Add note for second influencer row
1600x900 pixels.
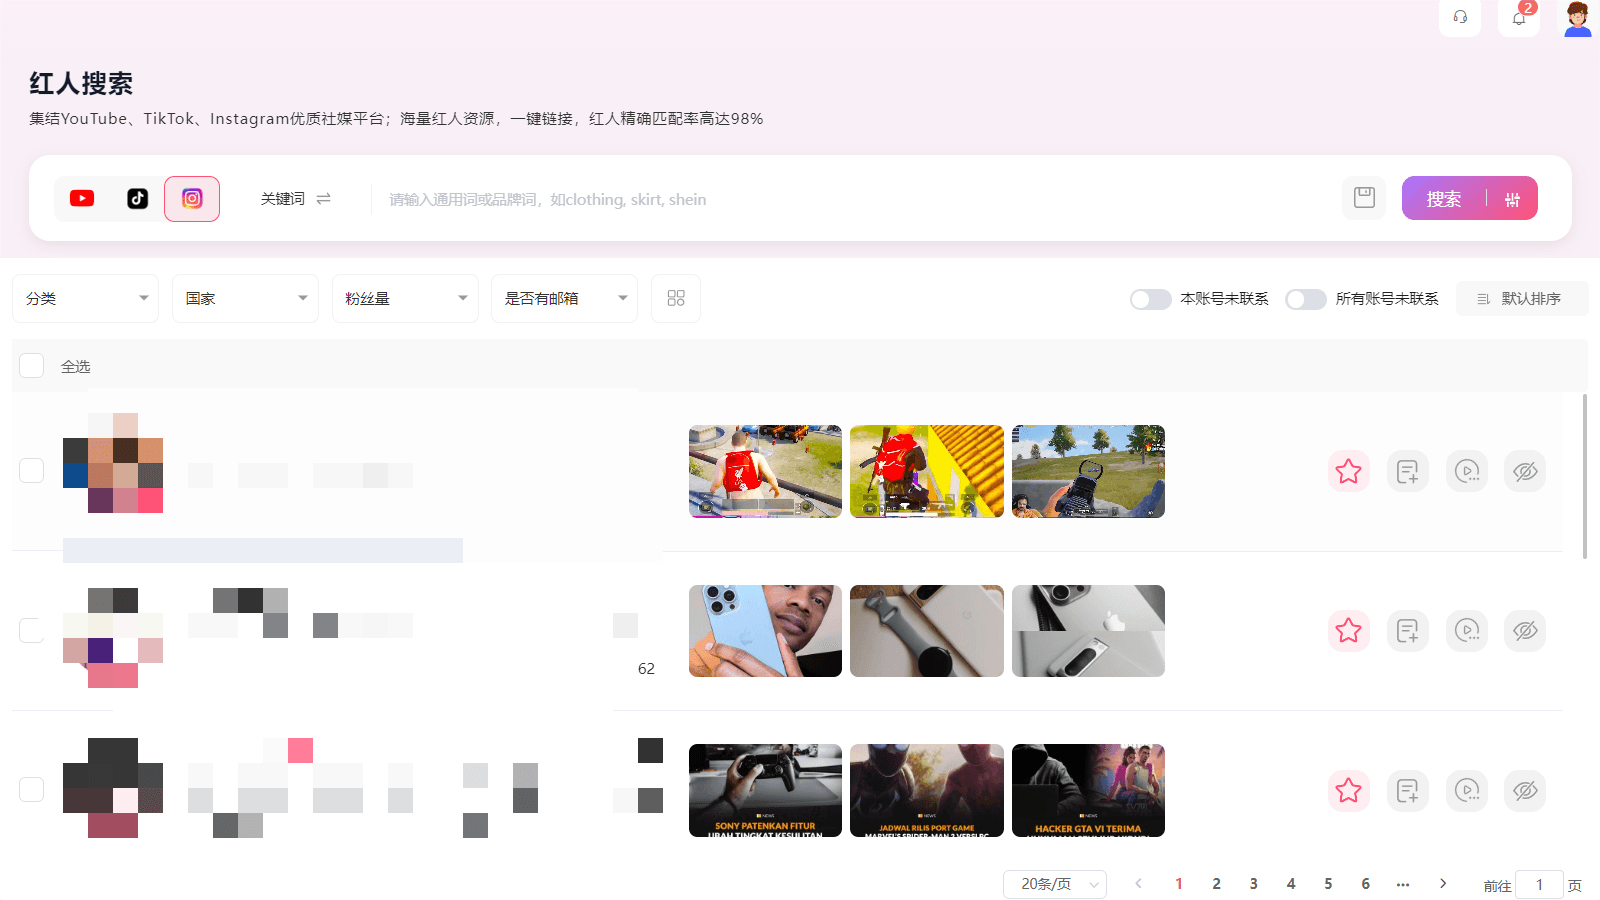click(1407, 631)
